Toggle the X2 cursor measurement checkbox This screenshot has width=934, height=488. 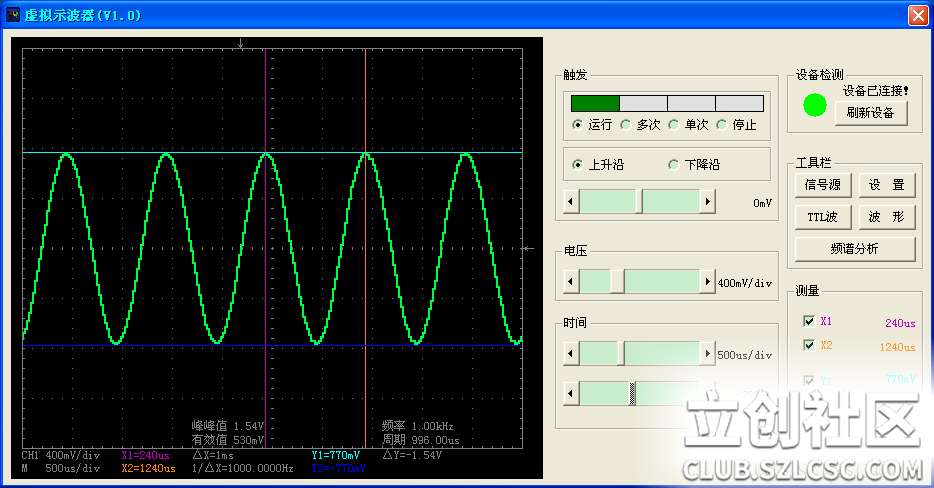coord(808,345)
